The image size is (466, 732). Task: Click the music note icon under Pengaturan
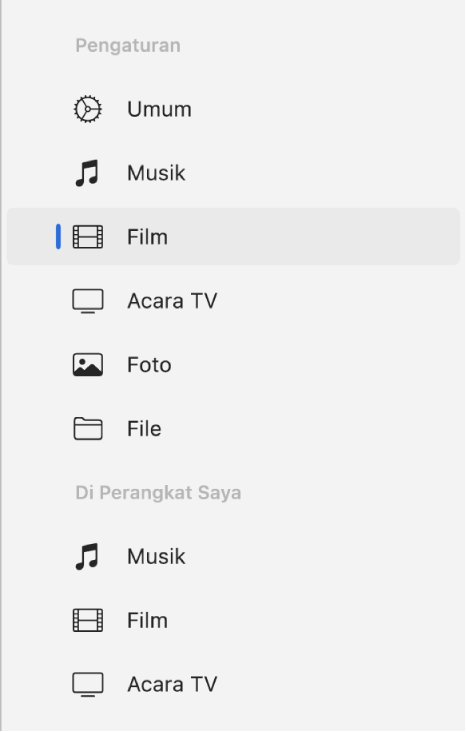coord(87,173)
